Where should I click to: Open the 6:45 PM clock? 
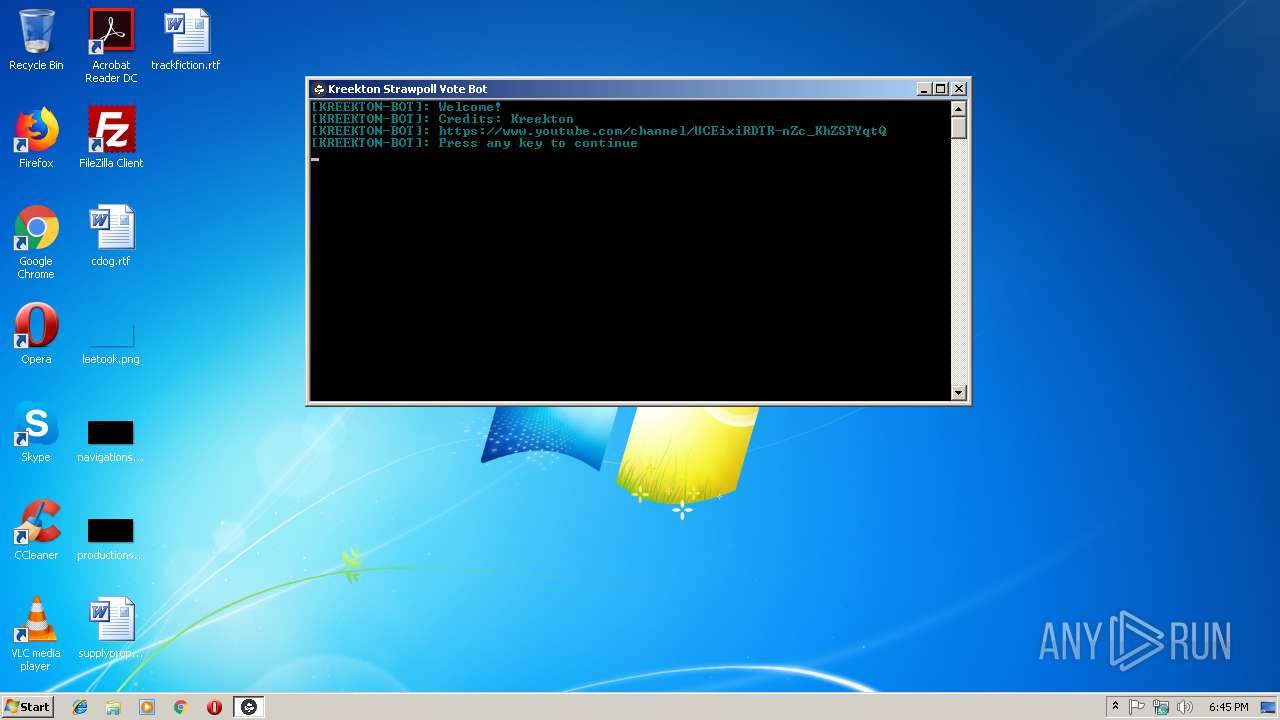[x=1228, y=707]
